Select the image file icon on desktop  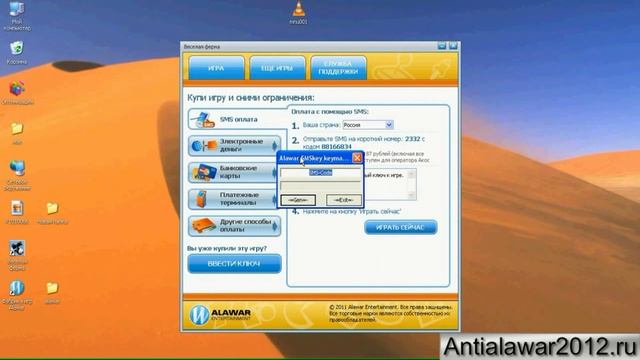(17, 208)
